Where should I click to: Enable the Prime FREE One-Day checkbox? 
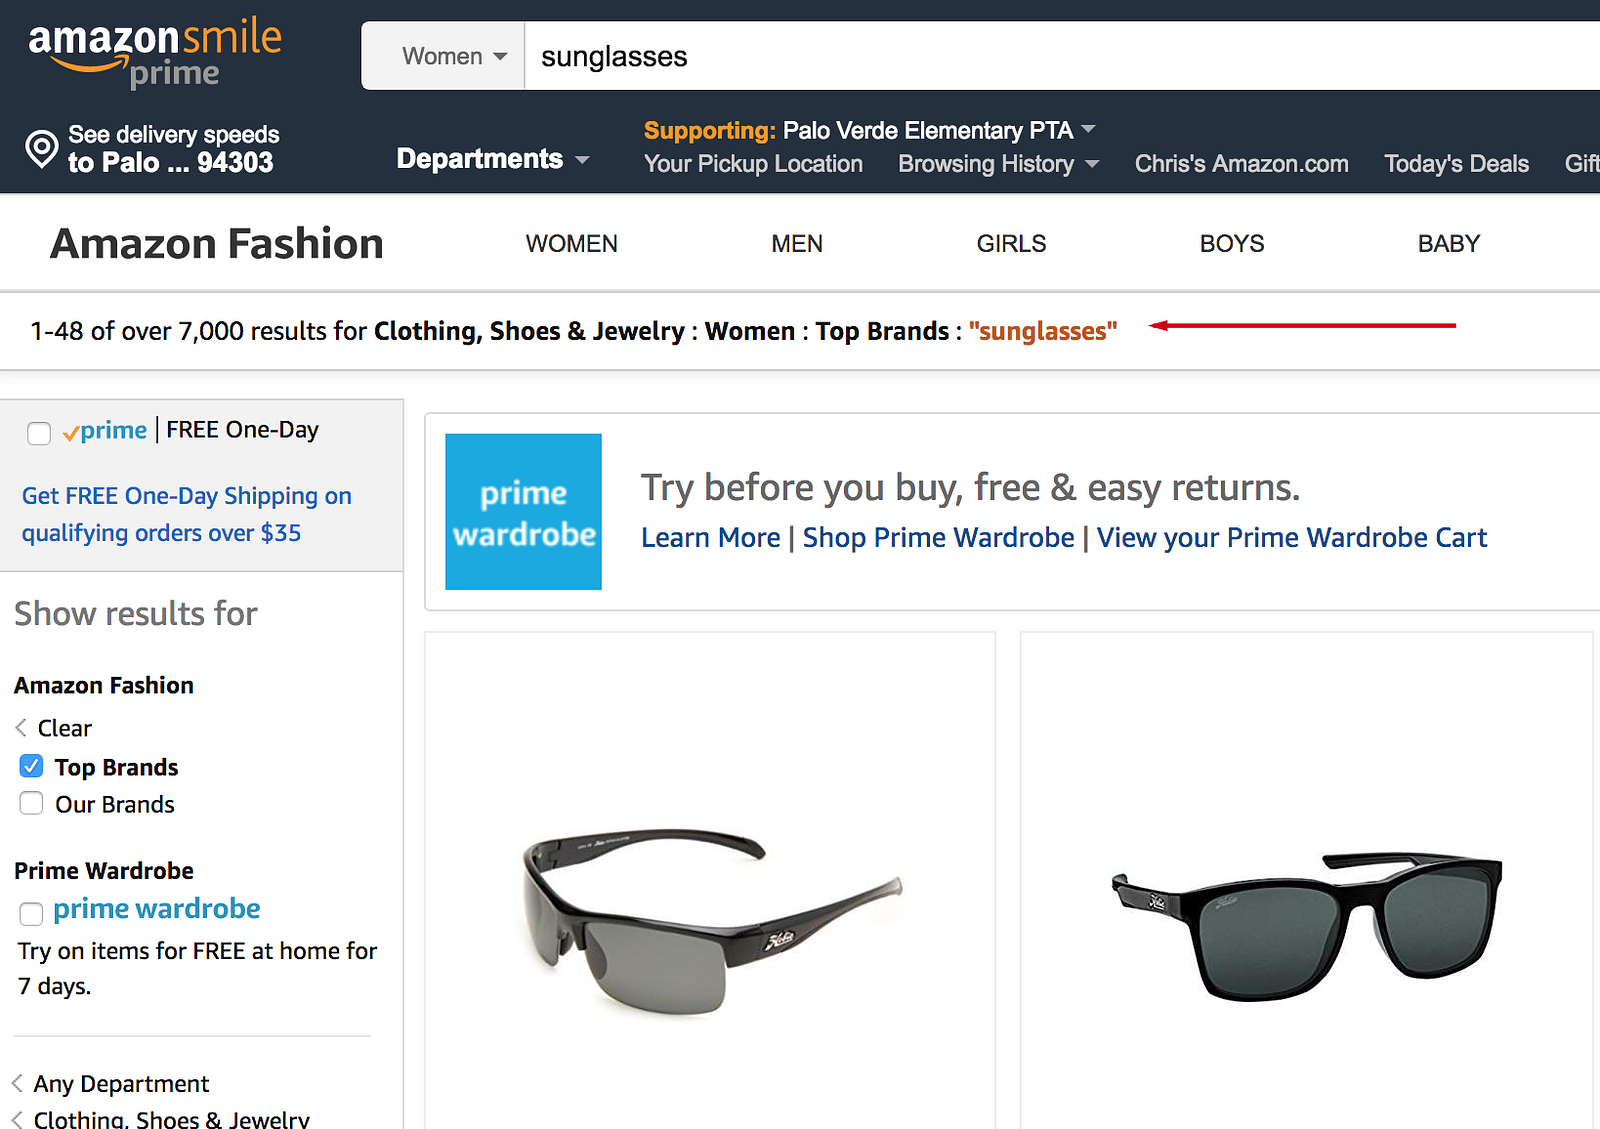click(x=39, y=432)
